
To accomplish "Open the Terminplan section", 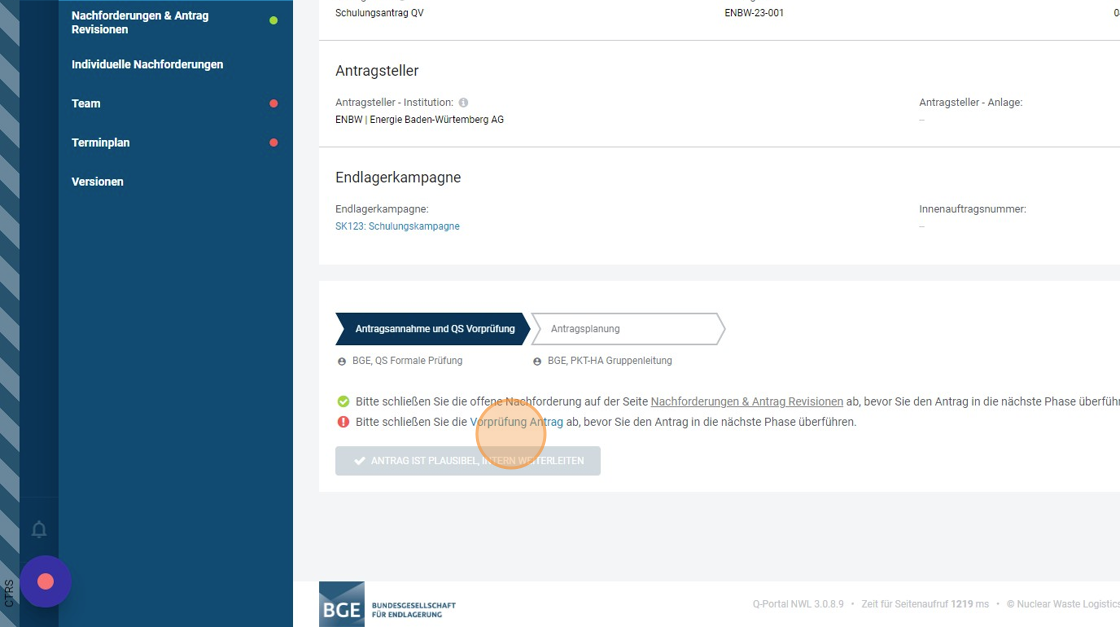I will tap(101, 143).
